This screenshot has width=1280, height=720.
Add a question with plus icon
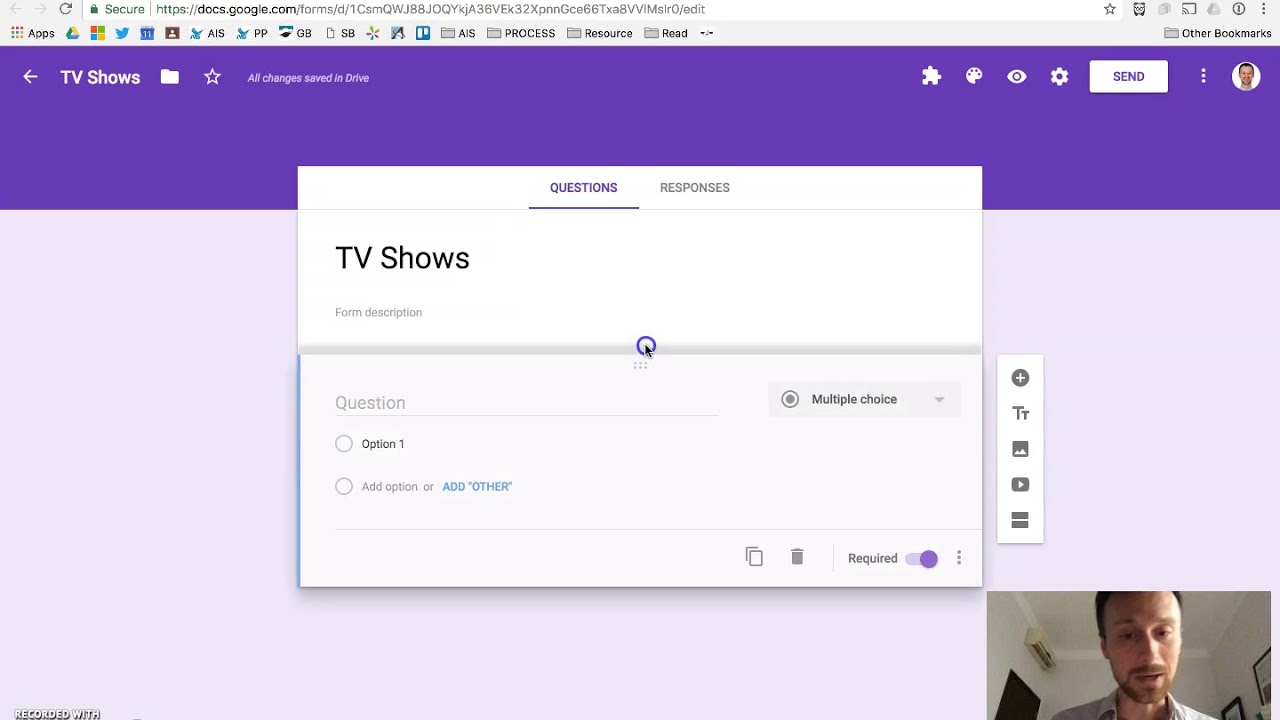click(x=1020, y=378)
